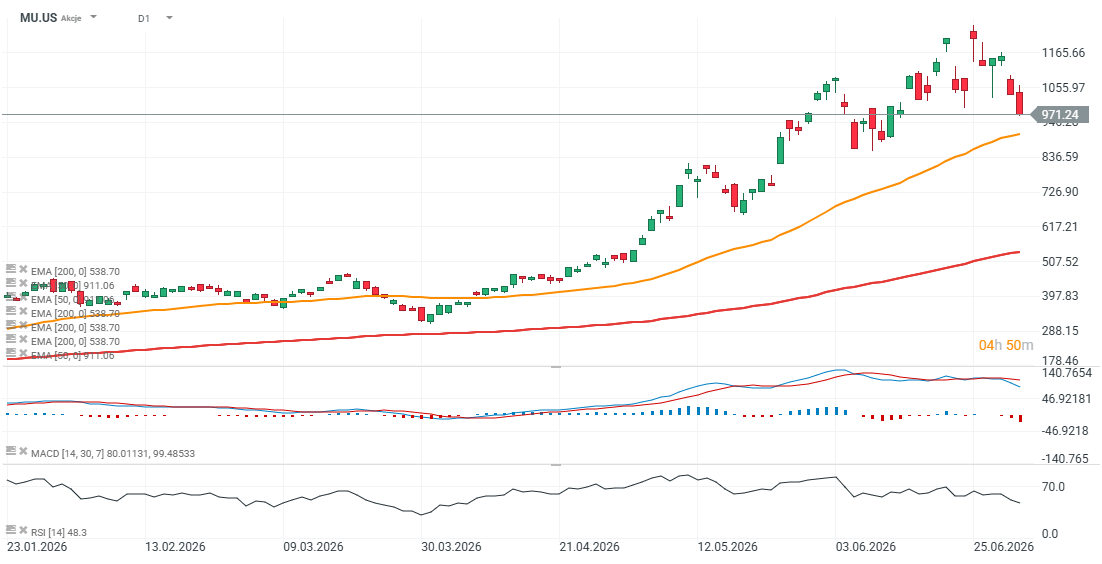Click the 25.06.2026 date label
Image resolution: width=1102 pixels, height=564 pixels.
pyautogui.click(x=1003, y=547)
